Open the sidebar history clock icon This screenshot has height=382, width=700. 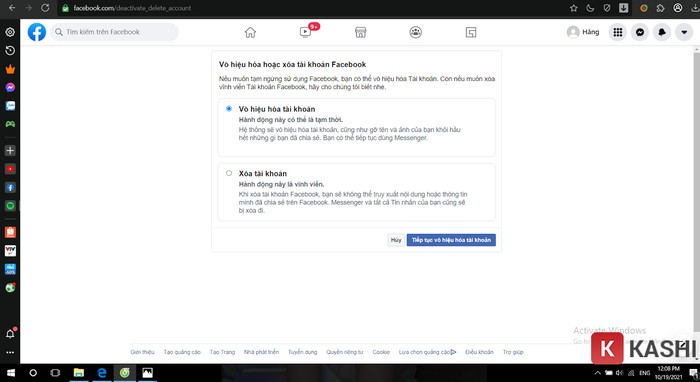click(10, 50)
